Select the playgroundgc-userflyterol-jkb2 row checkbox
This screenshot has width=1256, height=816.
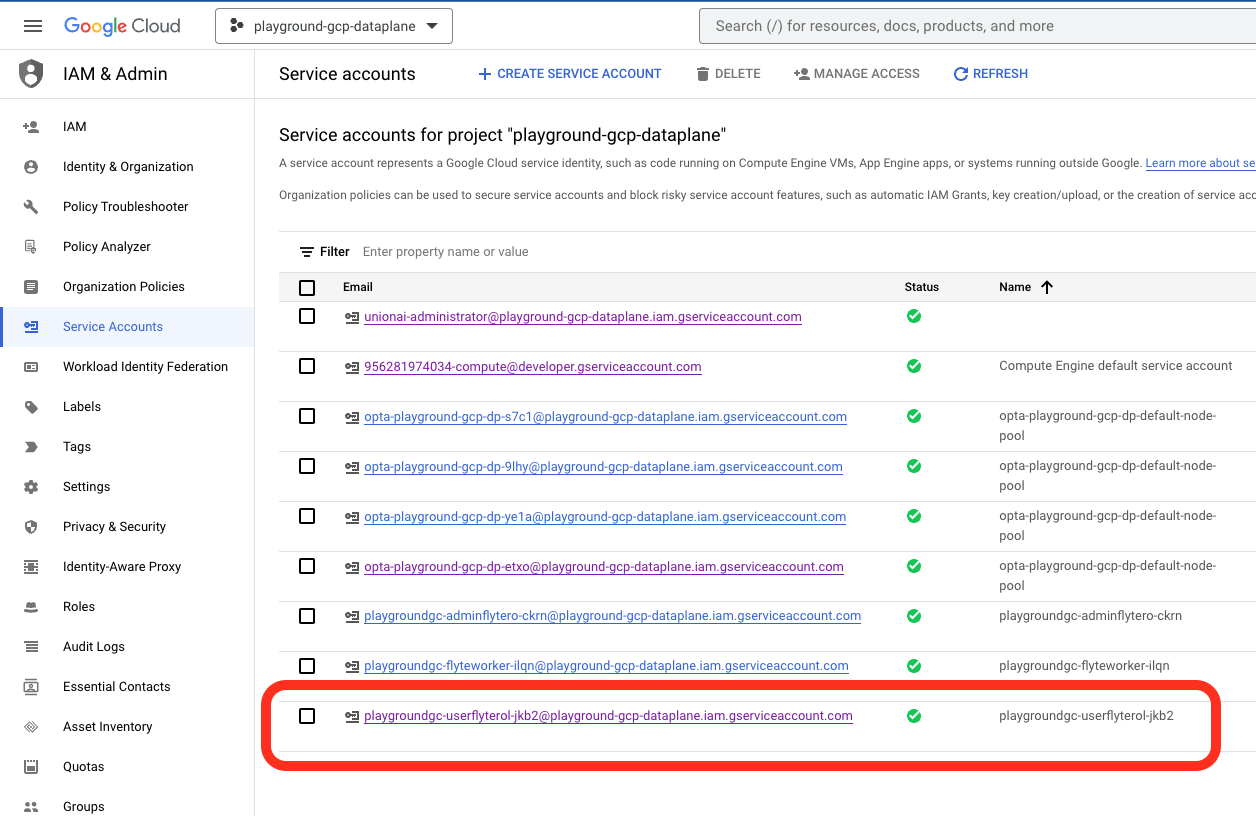point(307,716)
